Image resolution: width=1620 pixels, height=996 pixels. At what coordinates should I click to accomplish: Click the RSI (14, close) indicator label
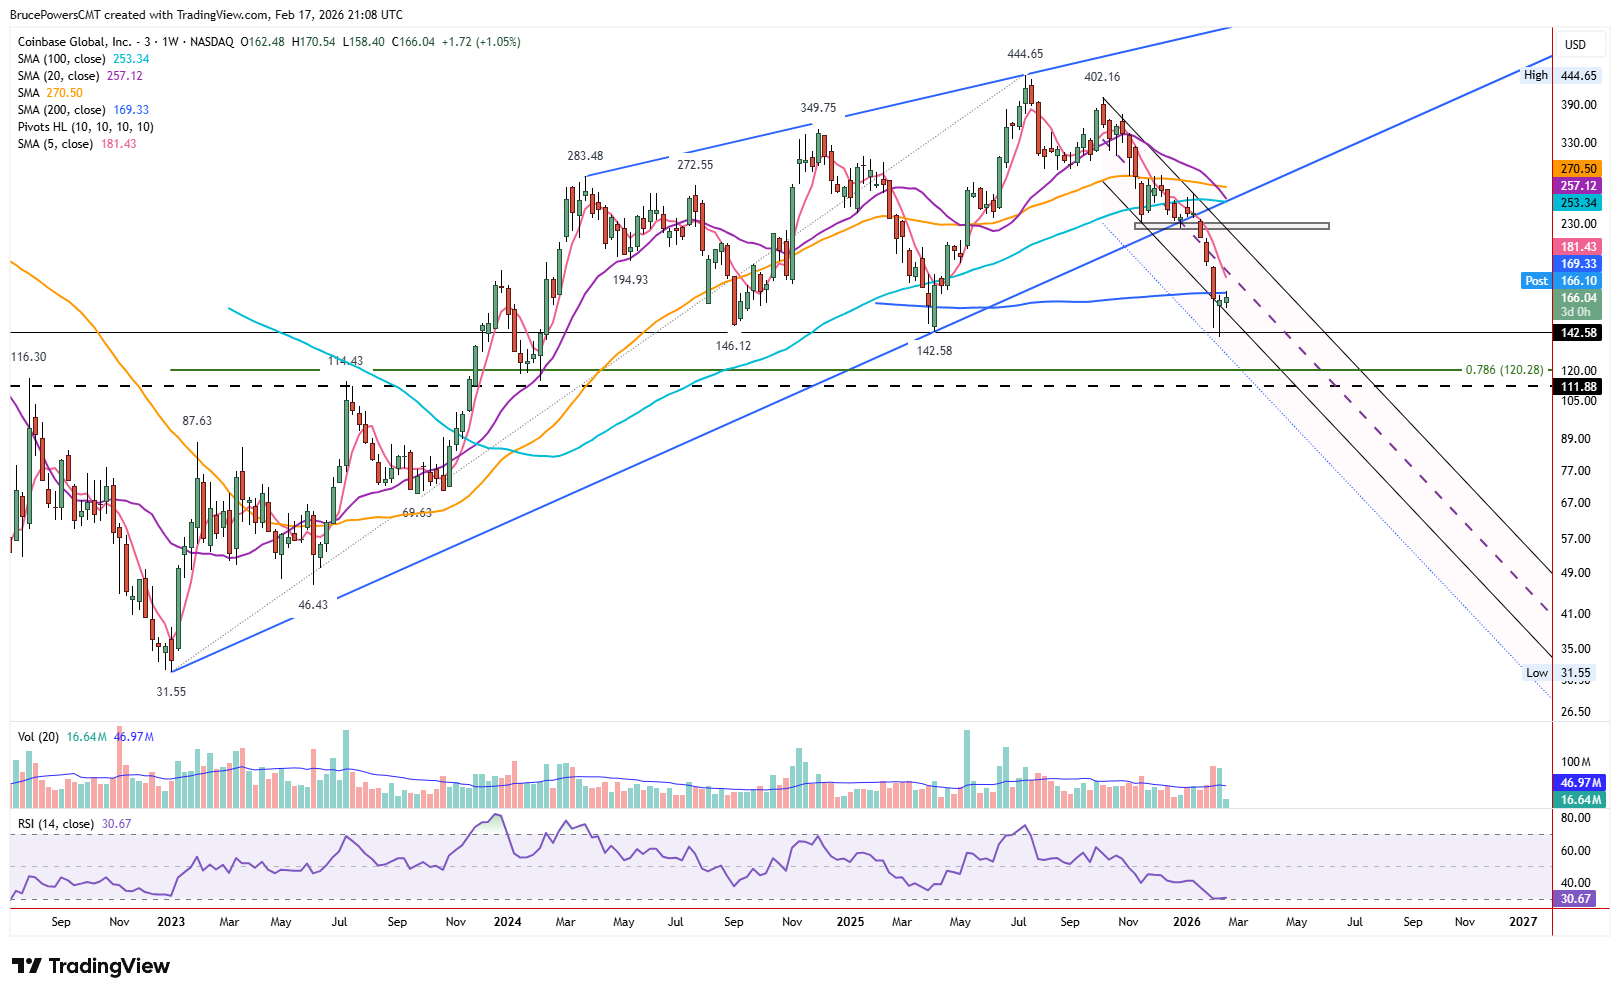point(56,824)
